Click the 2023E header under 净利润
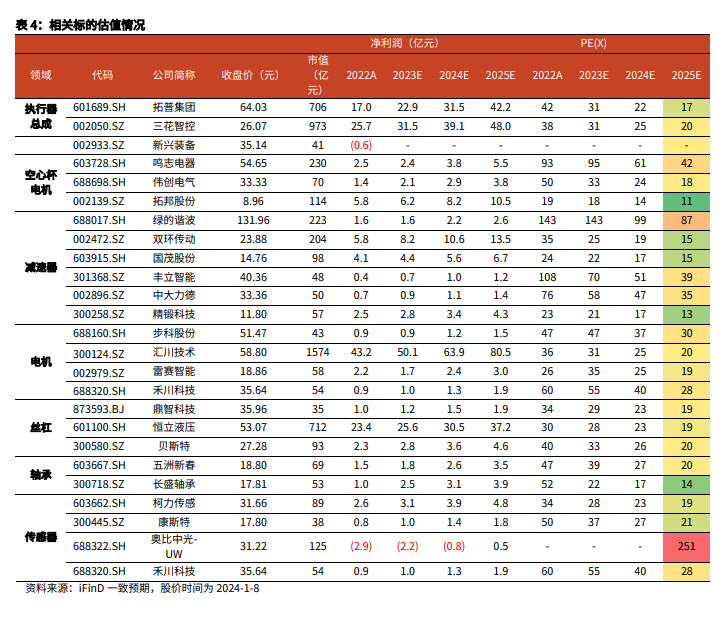Viewport: 724px width, 622px height. 407,75
